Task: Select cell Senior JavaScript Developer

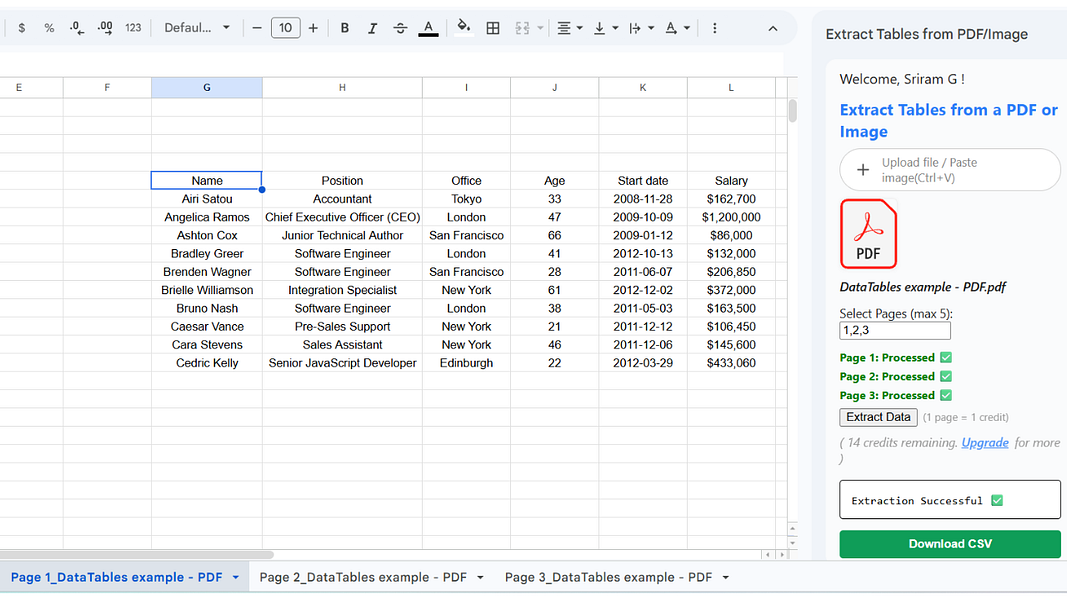Action: [x=342, y=363]
